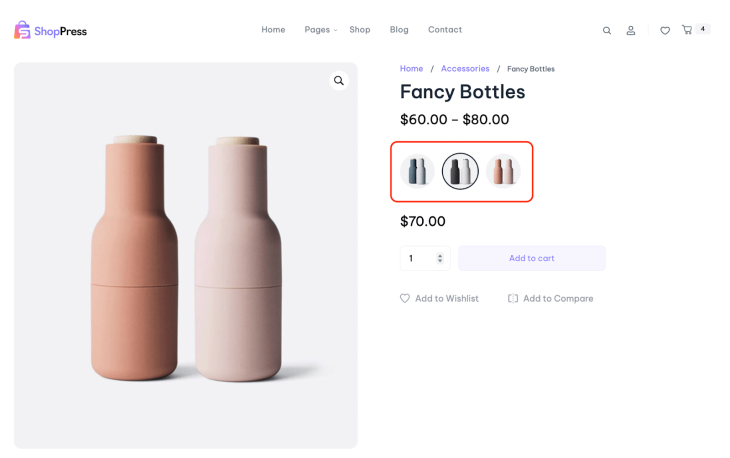730x458 pixels.
Task: Open the Blog menu item
Action: [399, 30]
